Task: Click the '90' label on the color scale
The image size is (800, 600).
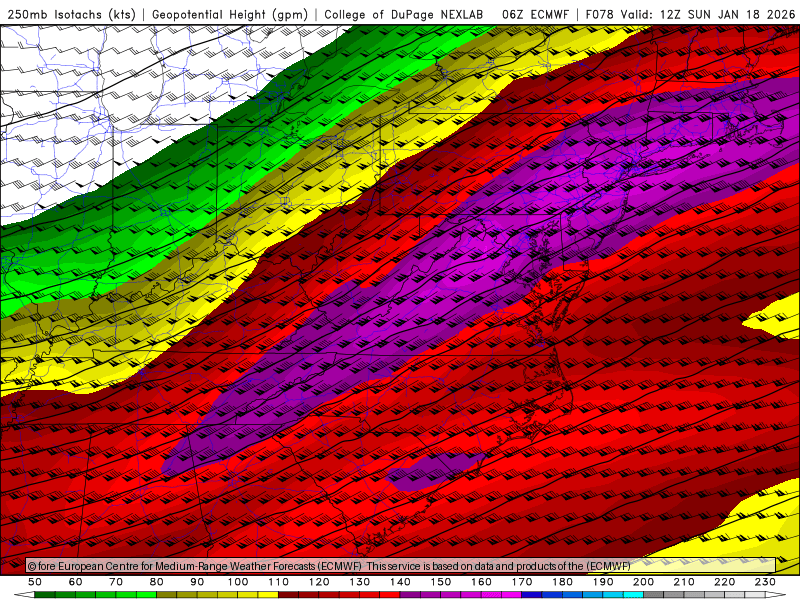Action: [197, 582]
